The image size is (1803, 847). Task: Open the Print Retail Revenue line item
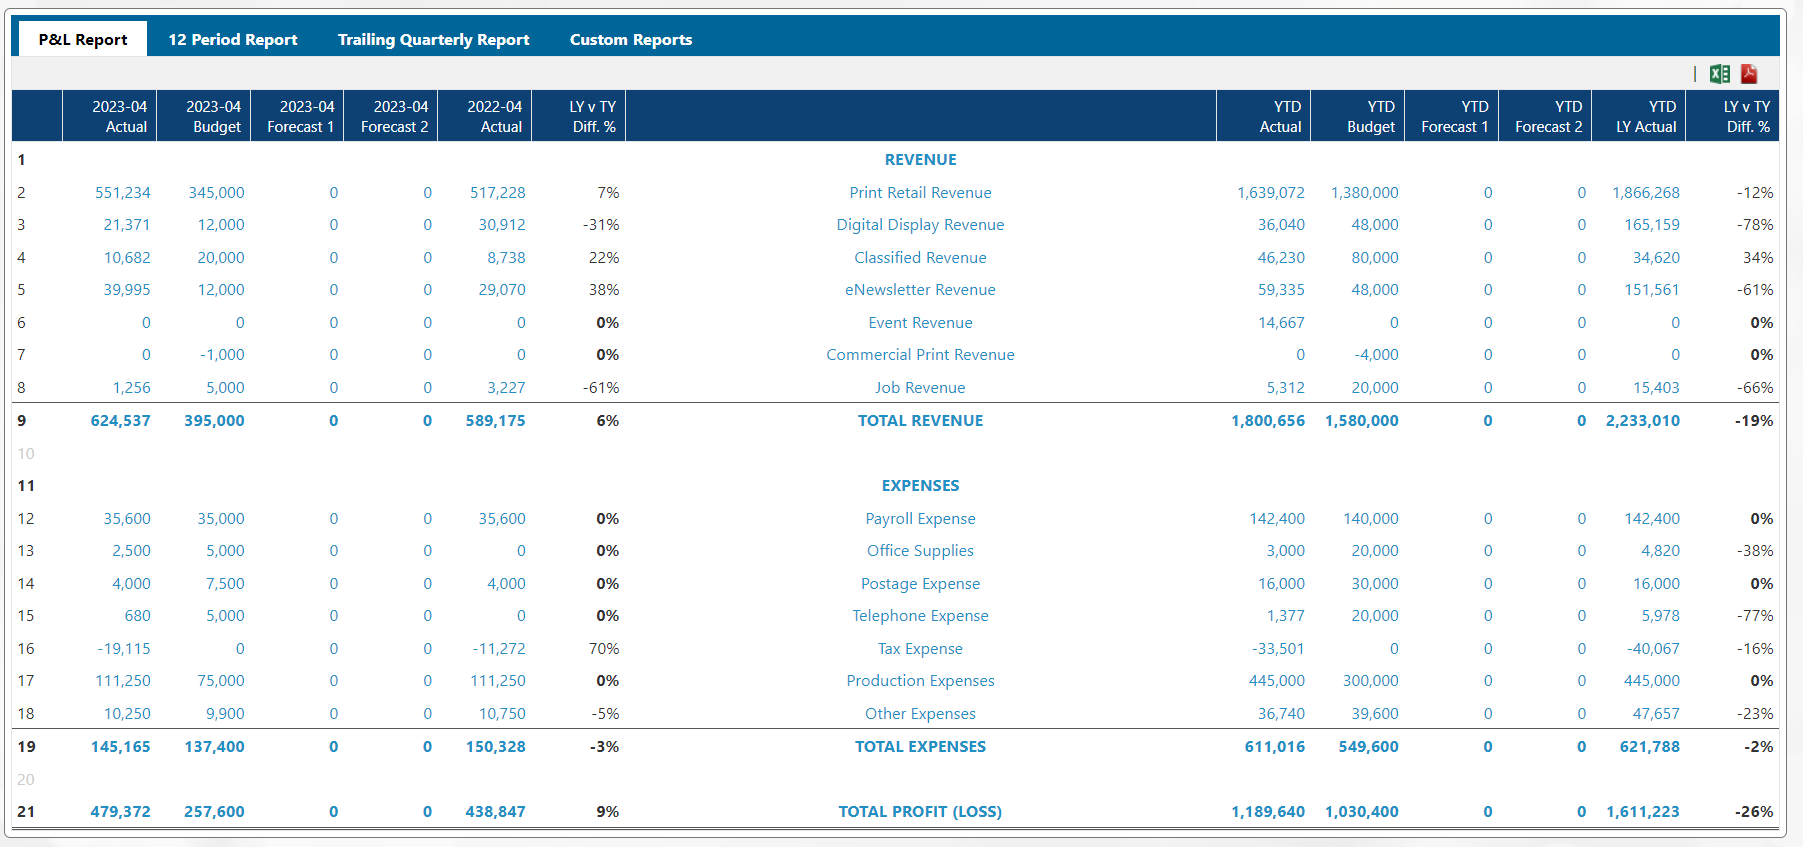click(920, 193)
